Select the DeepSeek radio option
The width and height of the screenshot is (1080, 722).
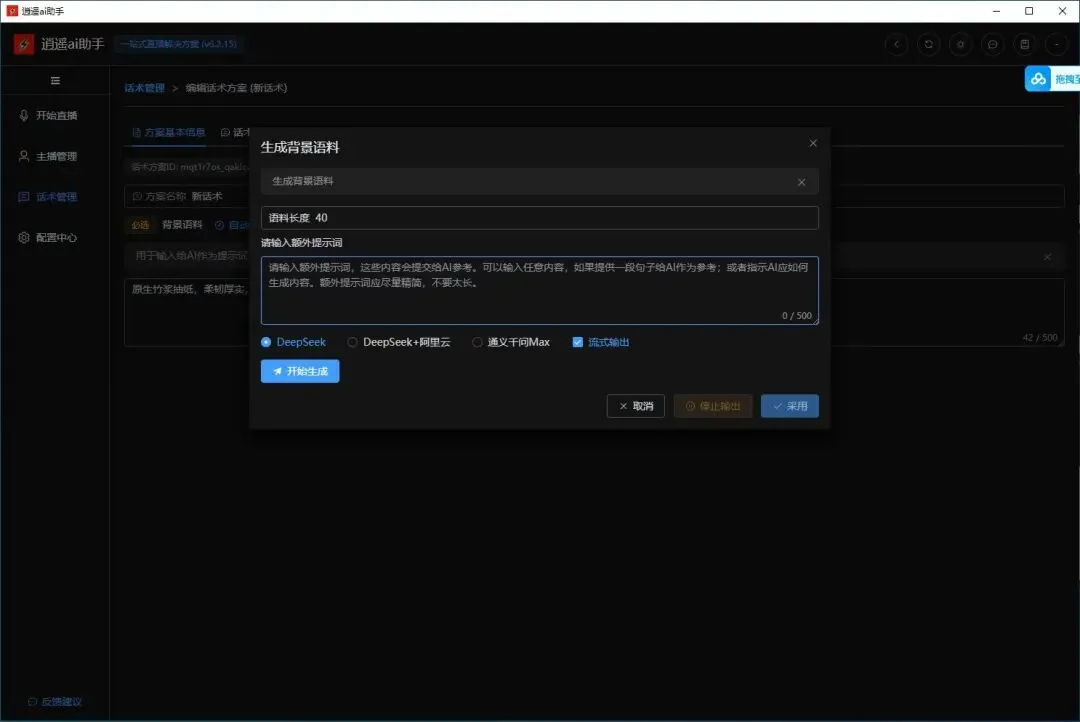(293, 342)
